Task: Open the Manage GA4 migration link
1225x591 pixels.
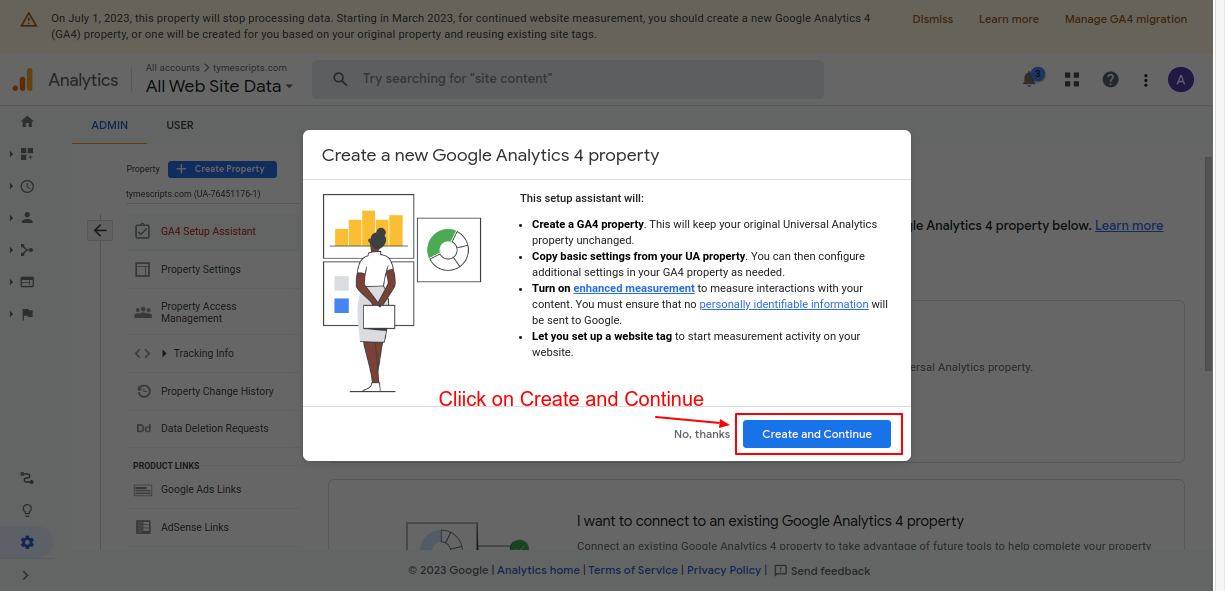Action: [1126, 18]
